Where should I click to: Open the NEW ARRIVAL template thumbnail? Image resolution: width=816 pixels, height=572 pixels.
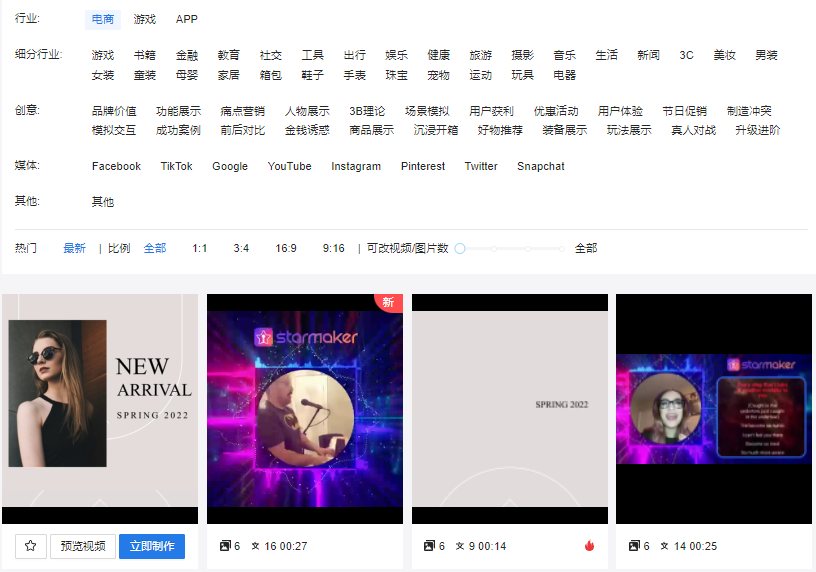coord(100,409)
